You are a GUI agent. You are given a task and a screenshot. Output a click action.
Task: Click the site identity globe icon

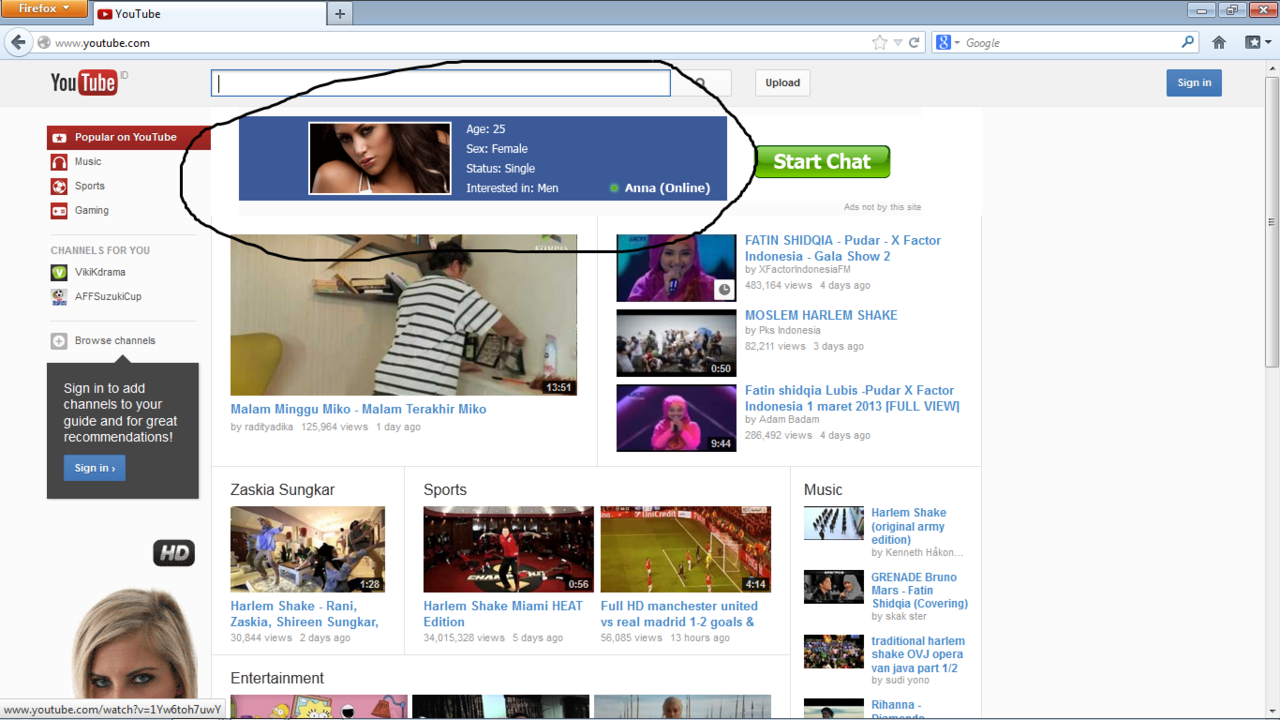pyautogui.click(x=44, y=43)
